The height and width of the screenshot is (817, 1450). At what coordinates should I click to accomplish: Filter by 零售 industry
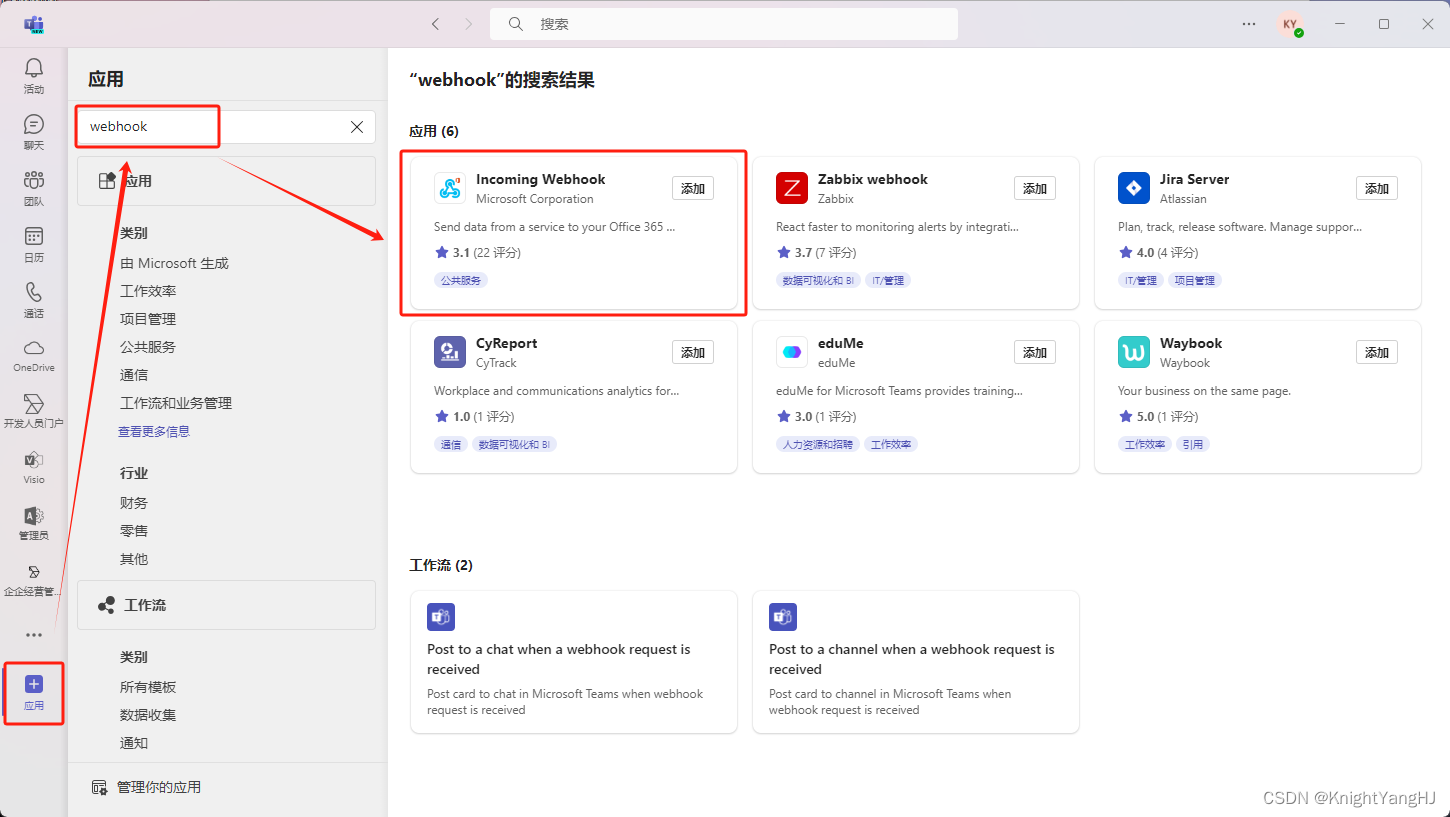point(134,531)
